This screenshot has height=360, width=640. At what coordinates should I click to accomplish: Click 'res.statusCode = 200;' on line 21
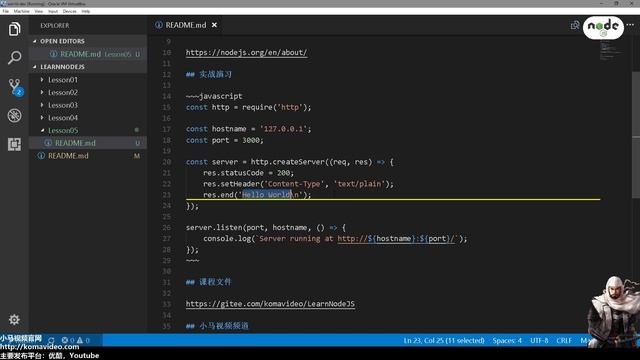click(248, 173)
